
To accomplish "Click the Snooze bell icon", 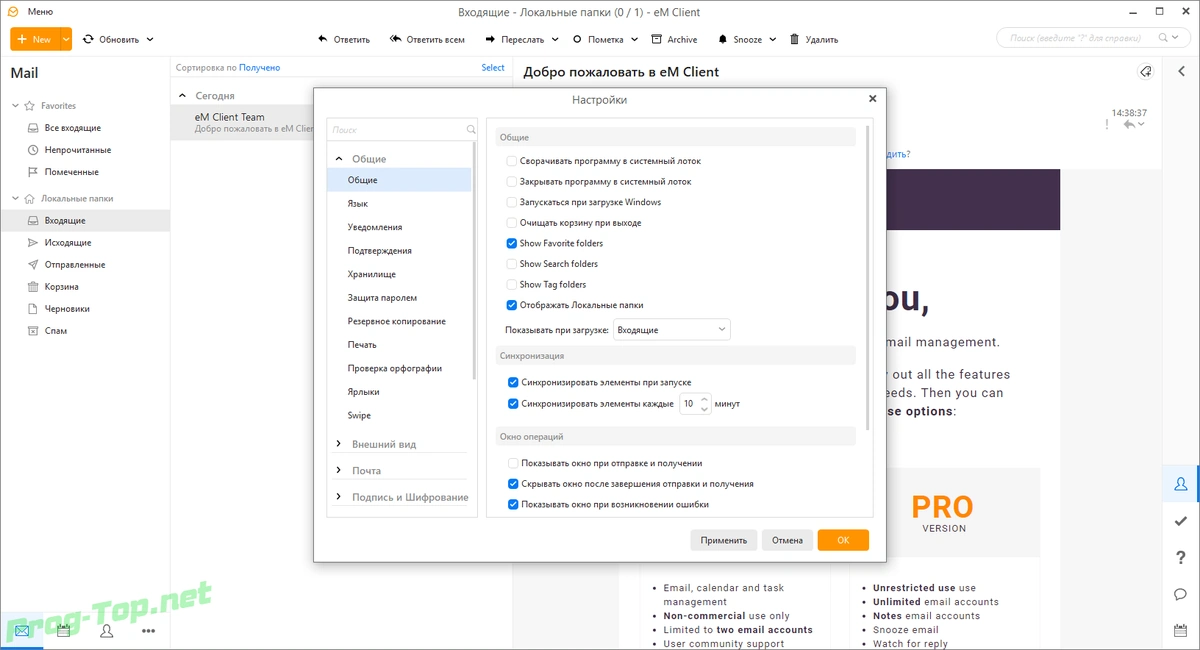I will click(x=722, y=39).
